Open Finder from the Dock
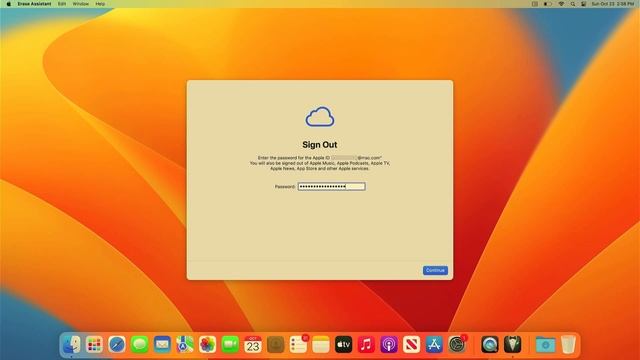The height and width of the screenshot is (360, 640). coord(72,344)
